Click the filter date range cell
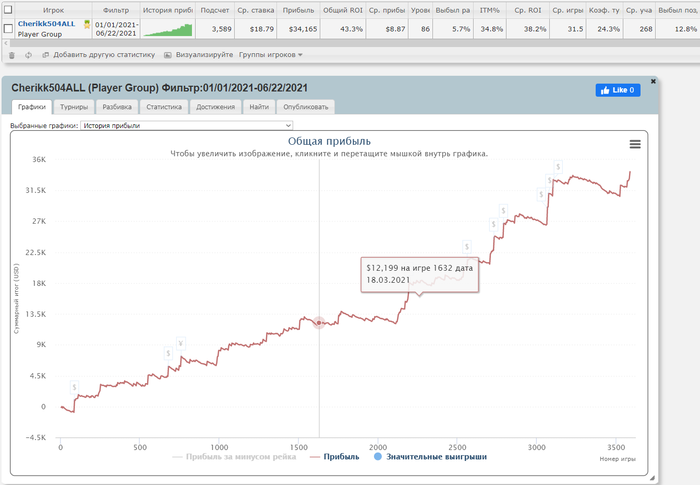700x485 pixels. 116,29
